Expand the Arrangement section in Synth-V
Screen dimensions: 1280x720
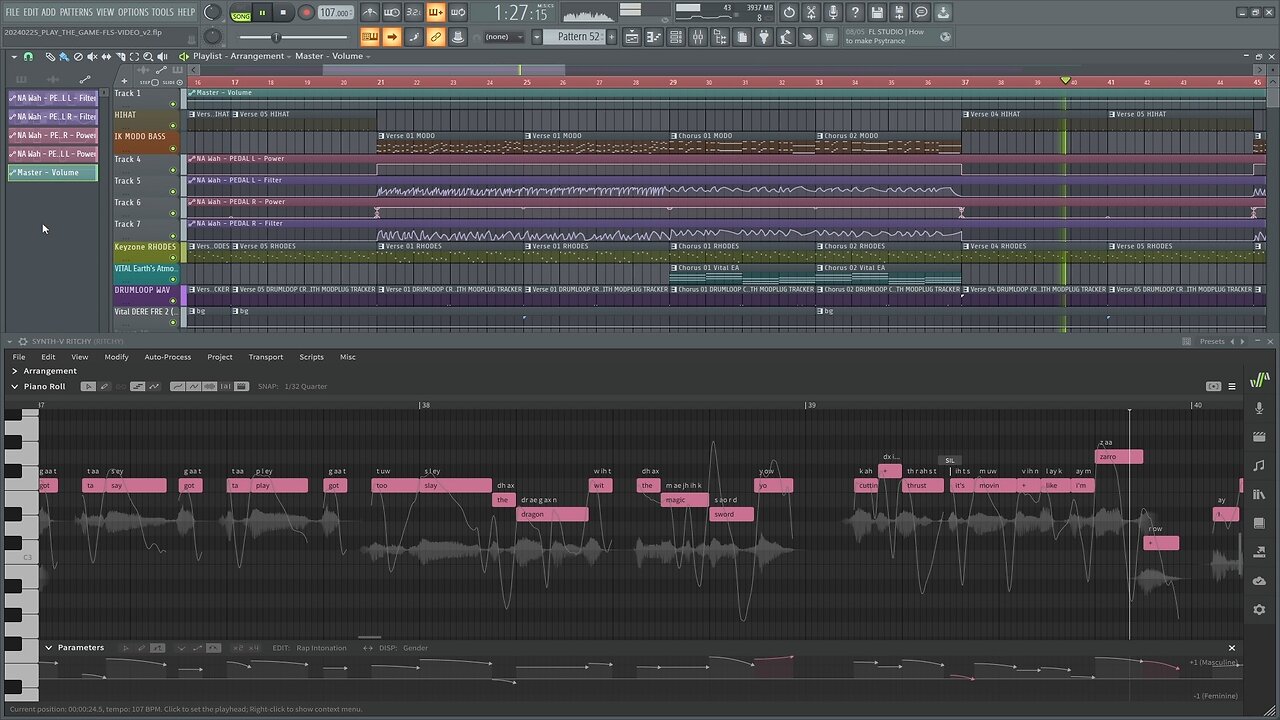[x=15, y=371]
